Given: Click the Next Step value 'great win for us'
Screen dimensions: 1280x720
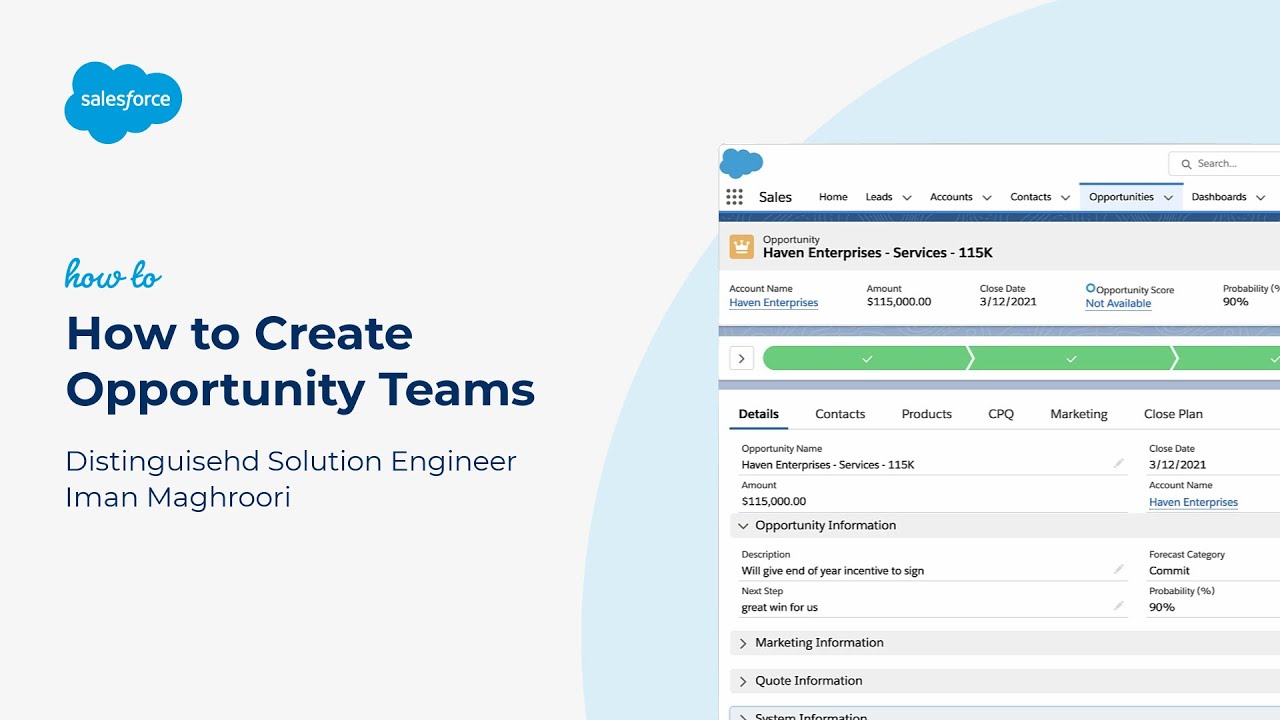Looking at the screenshot, I should tap(779, 607).
